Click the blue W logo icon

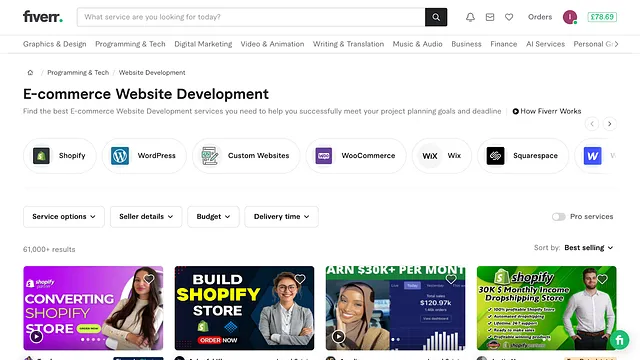(593, 156)
